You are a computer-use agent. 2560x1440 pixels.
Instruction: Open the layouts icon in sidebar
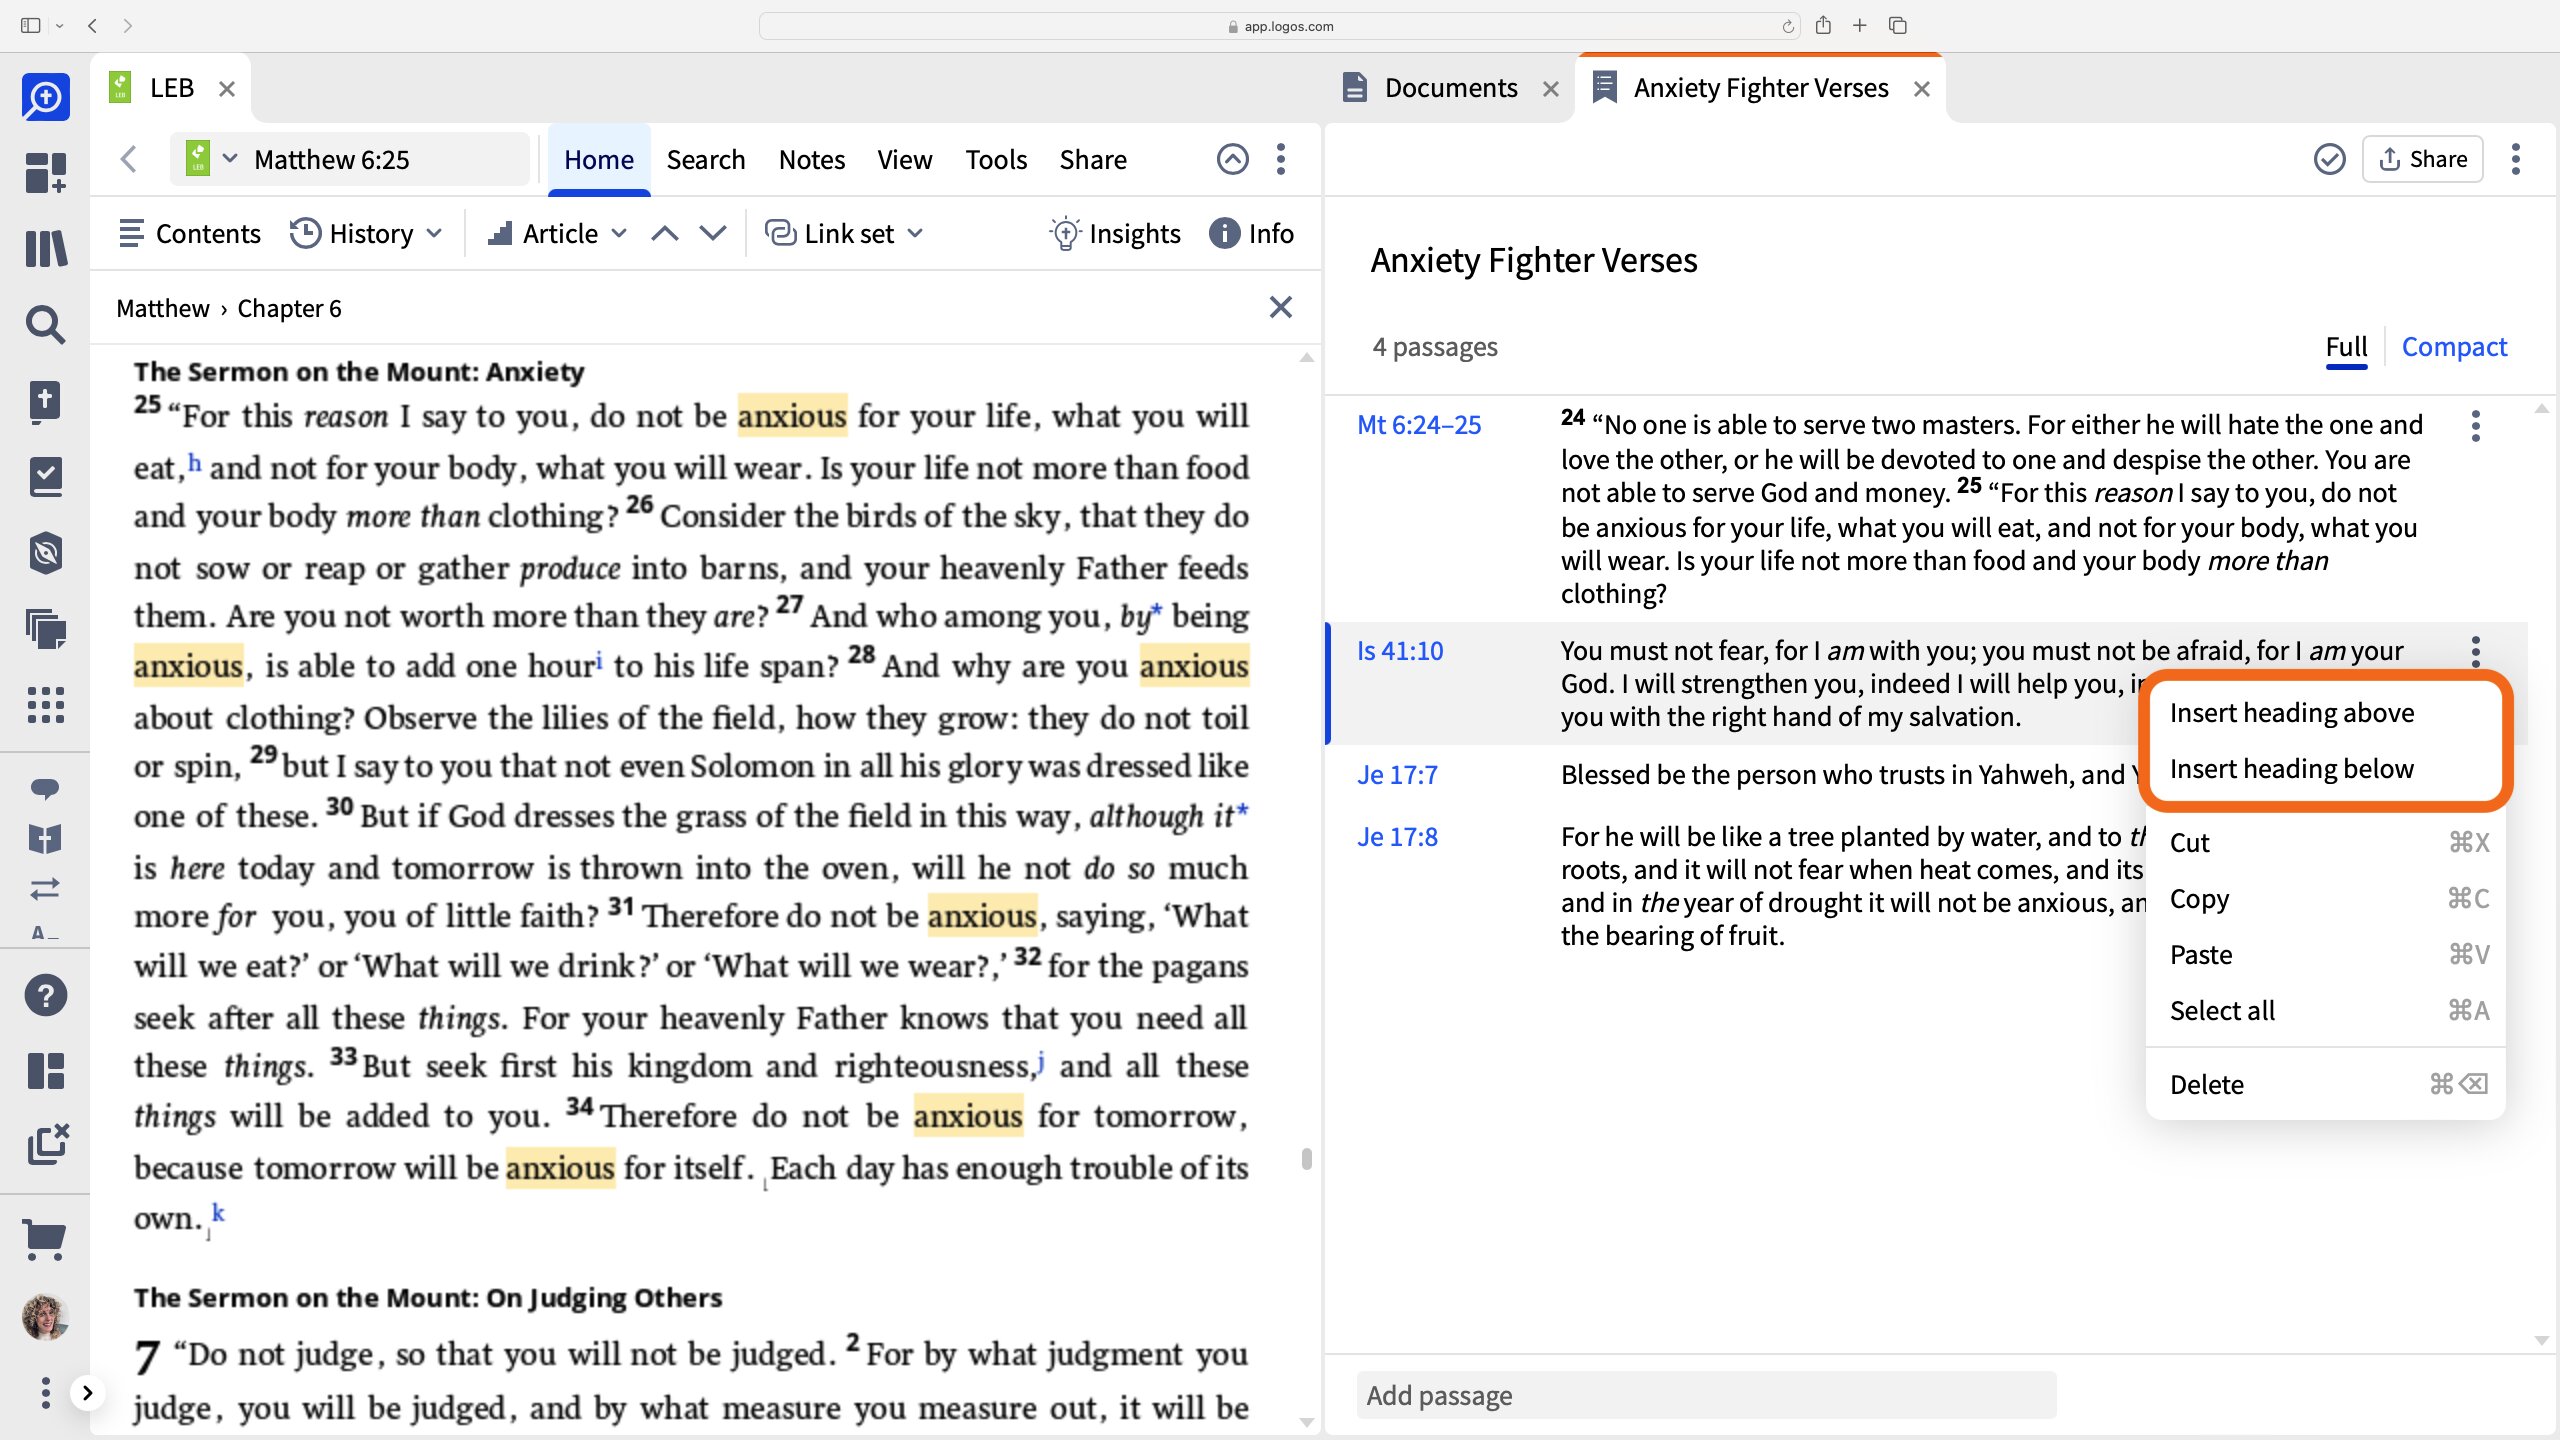pos(46,1071)
